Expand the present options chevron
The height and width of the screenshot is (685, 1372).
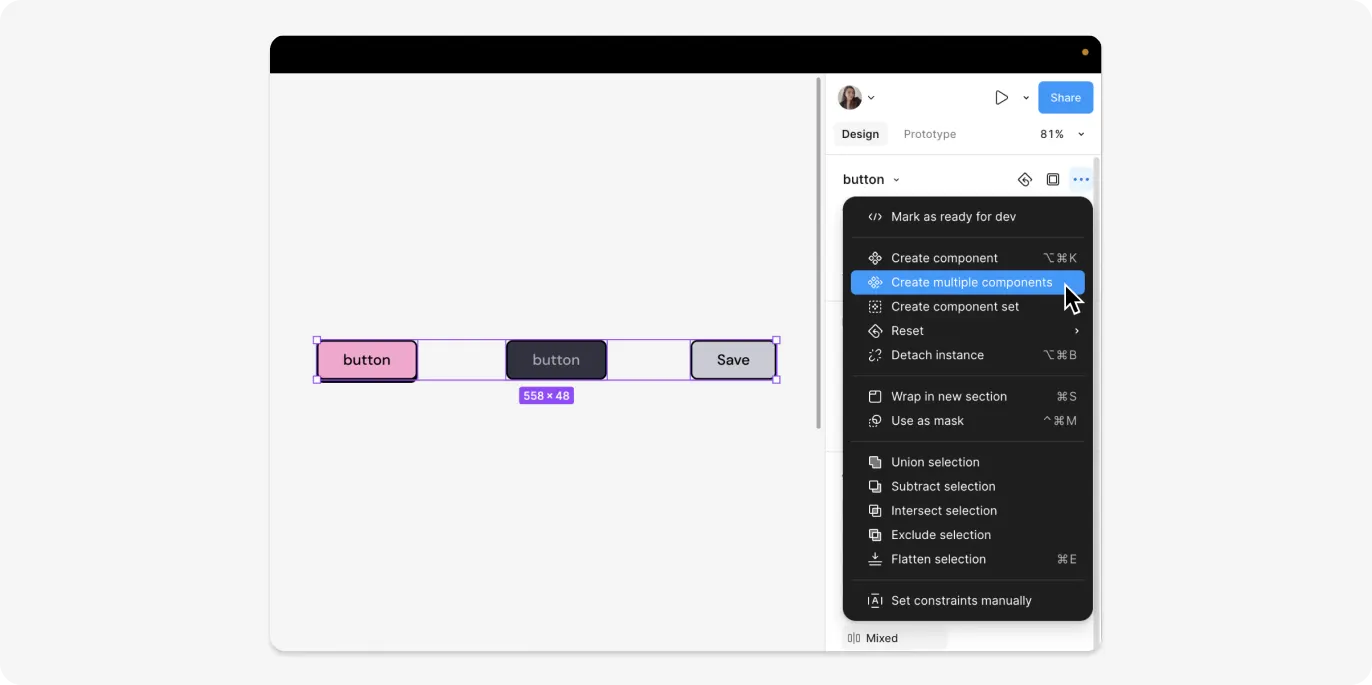(x=1026, y=98)
